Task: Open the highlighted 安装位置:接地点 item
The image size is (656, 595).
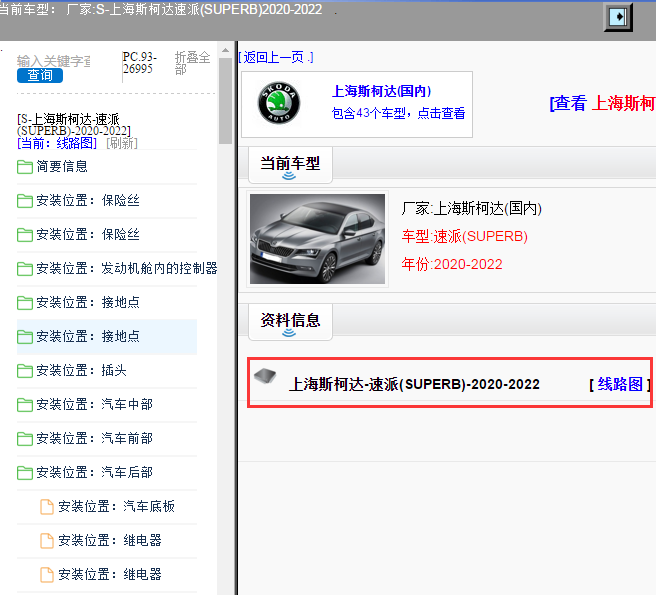Action: click(107, 336)
